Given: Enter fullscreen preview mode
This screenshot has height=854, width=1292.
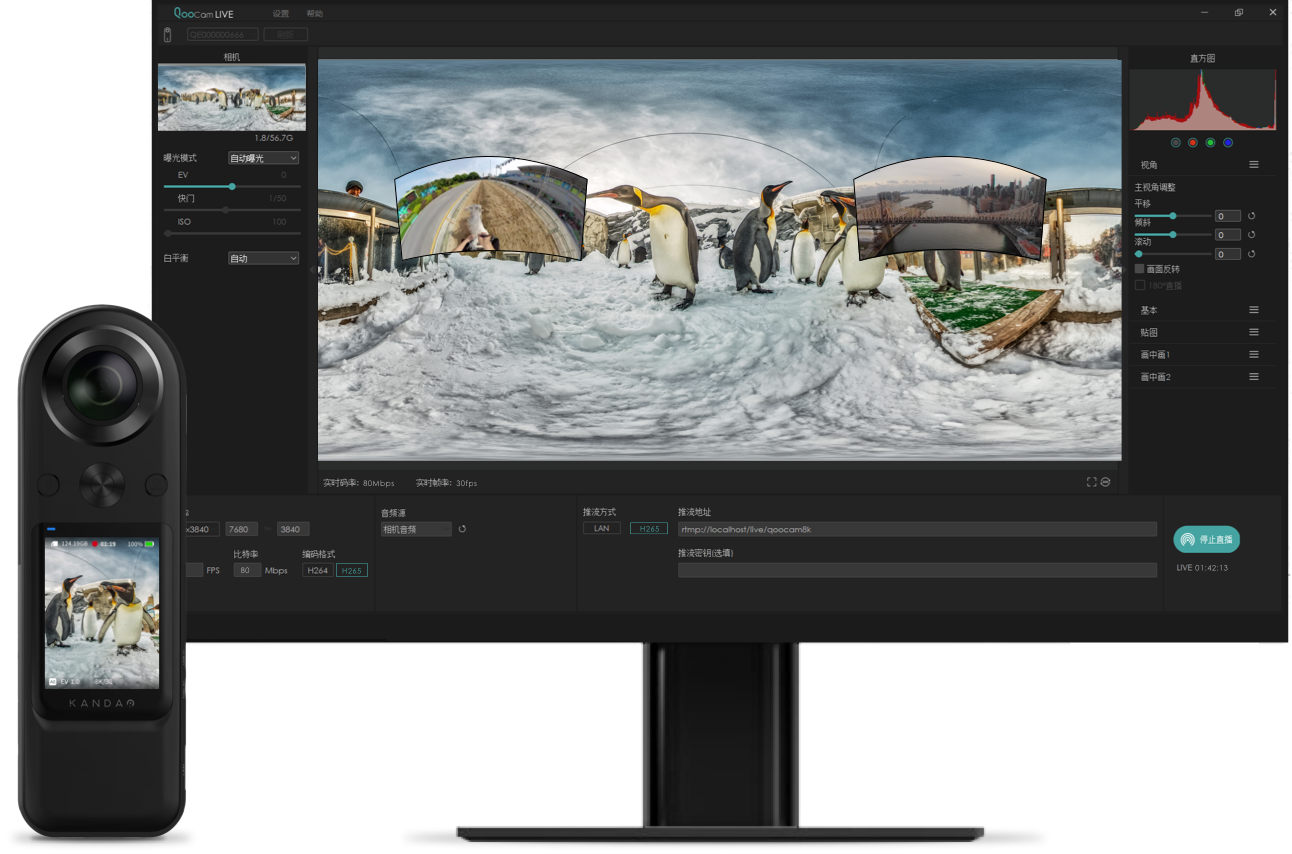Looking at the screenshot, I should click(1091, 482).
